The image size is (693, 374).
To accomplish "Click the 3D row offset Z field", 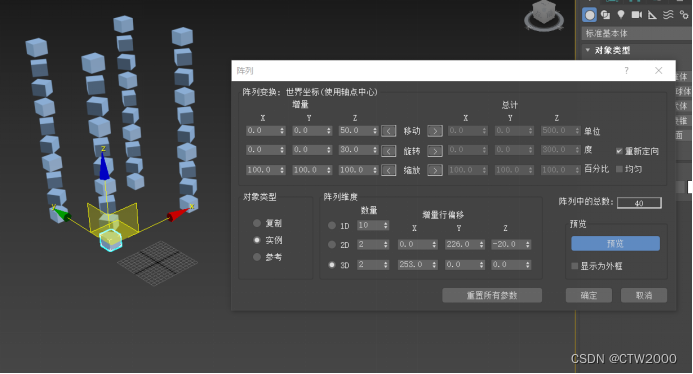I will (x=508, y=265).
